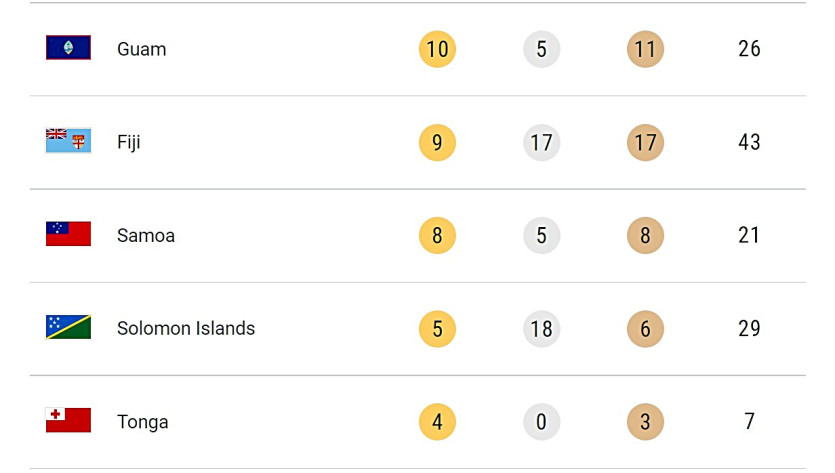Click Guam's bronze medal badge
This screenshot has width=835, height=473.
coord(645,49)
